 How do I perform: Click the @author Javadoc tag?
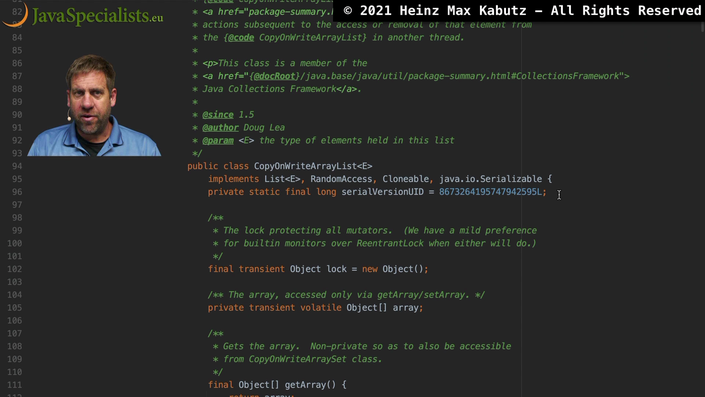click(x=220, y=128)
